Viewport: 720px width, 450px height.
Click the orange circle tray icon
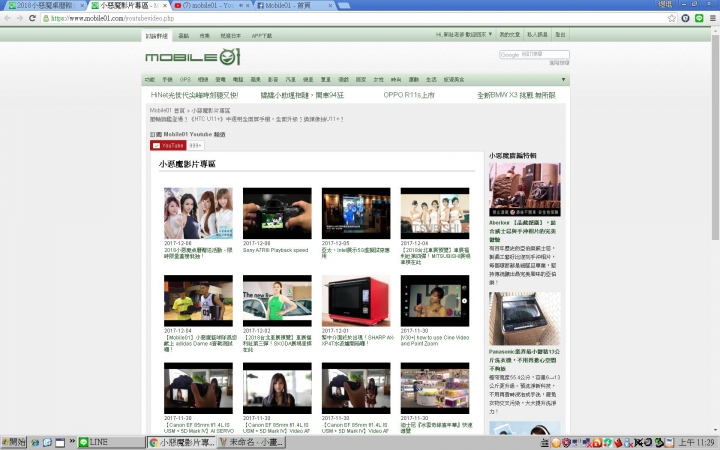556,443
